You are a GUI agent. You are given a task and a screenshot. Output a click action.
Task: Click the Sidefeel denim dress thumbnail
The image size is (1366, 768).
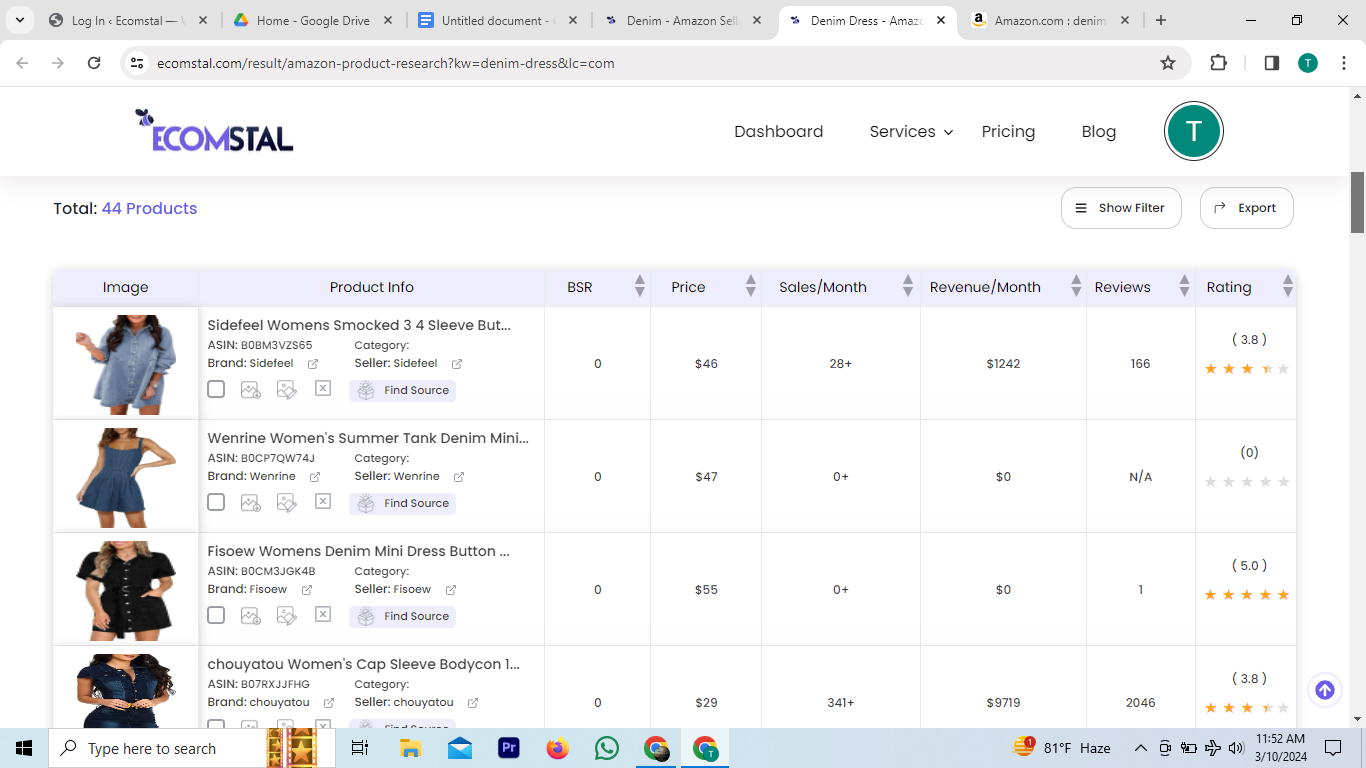pyautogui.click(x=126, y=363)
